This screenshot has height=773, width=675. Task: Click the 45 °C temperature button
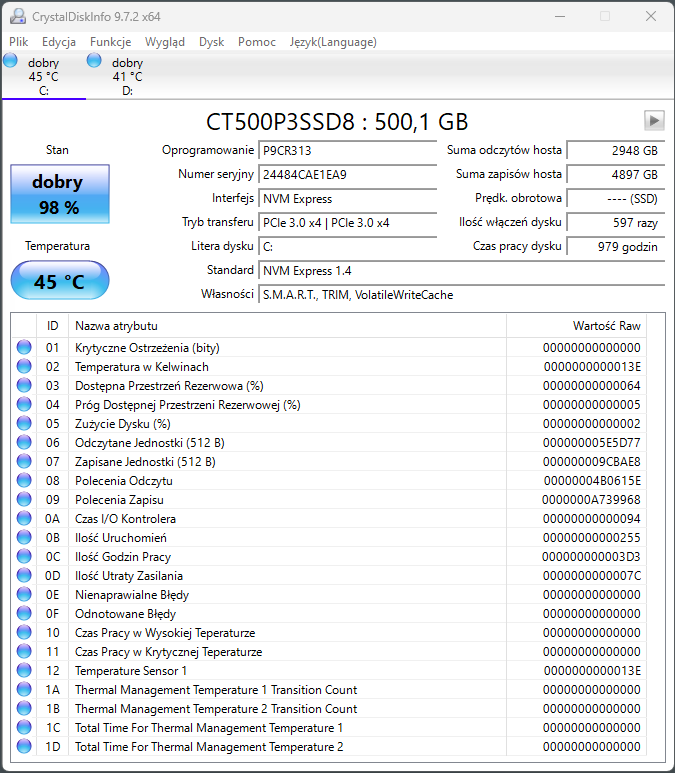pyautogui.click(x=59, y=281)
